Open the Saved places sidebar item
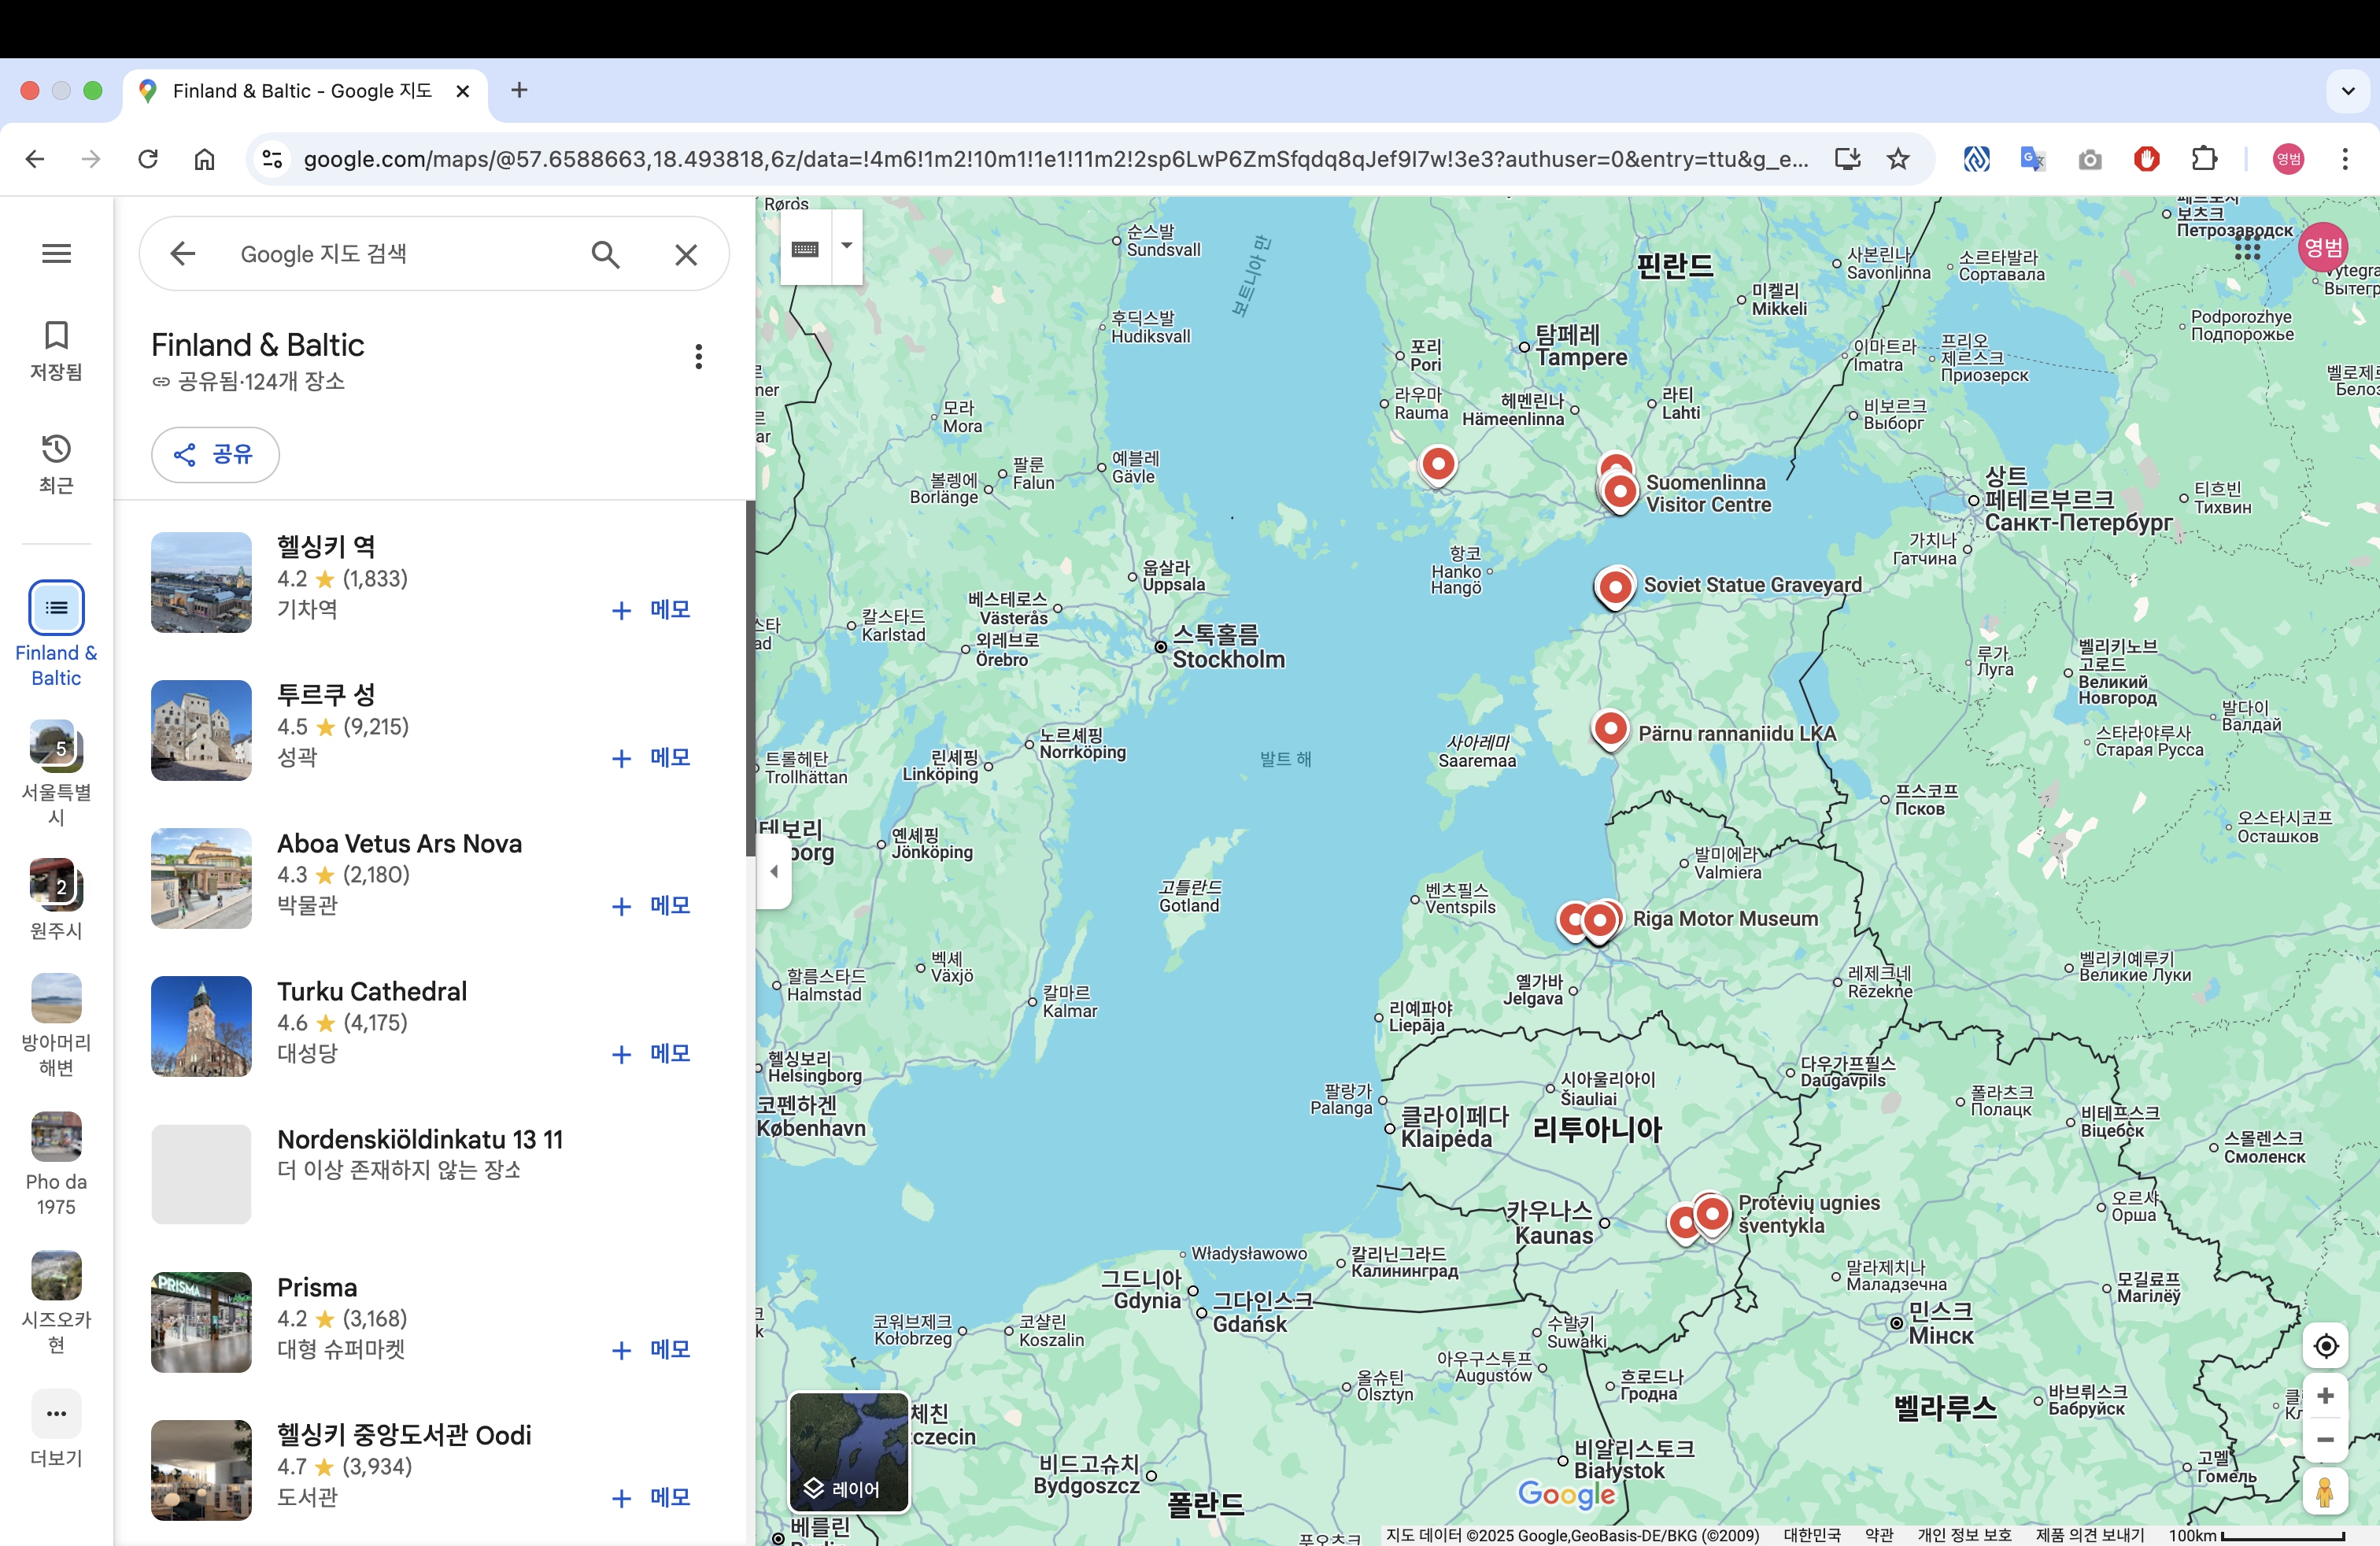 (56, 351)
